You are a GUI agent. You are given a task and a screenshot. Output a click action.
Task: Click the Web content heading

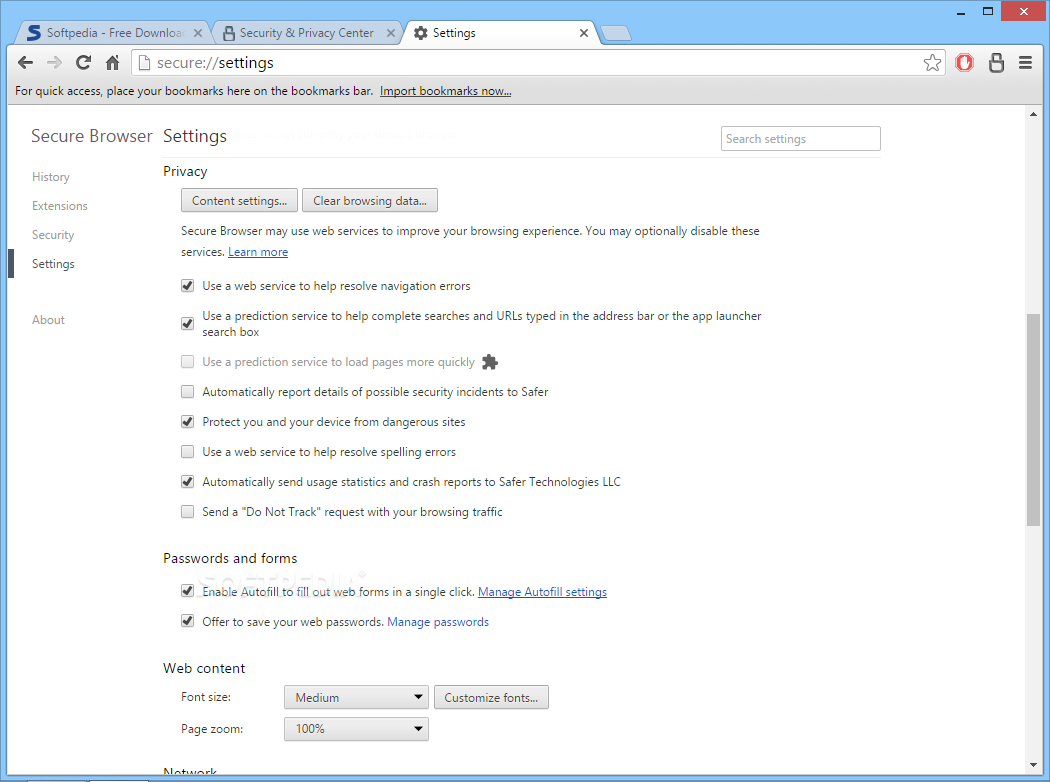pos(204,668)
